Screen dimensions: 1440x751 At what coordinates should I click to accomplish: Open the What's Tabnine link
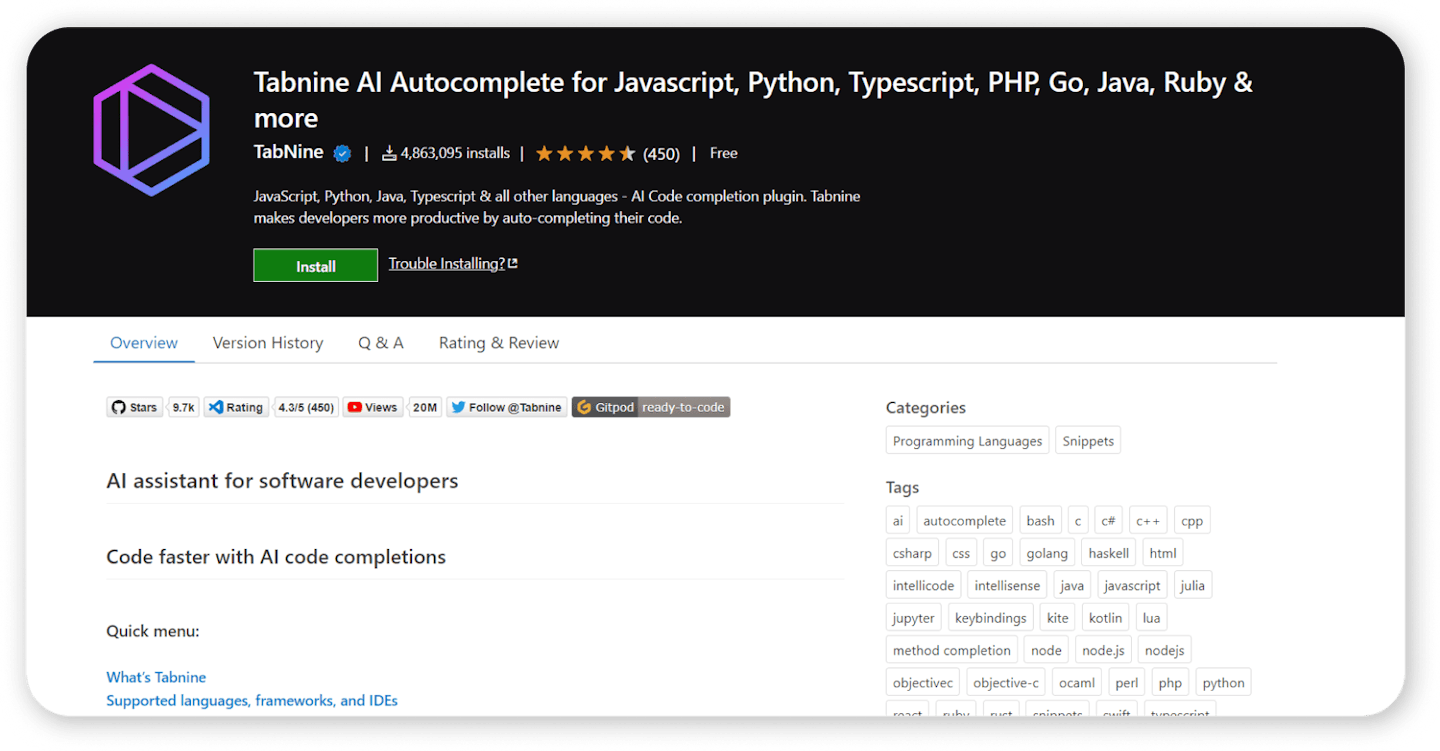click(x=156, y=677)
